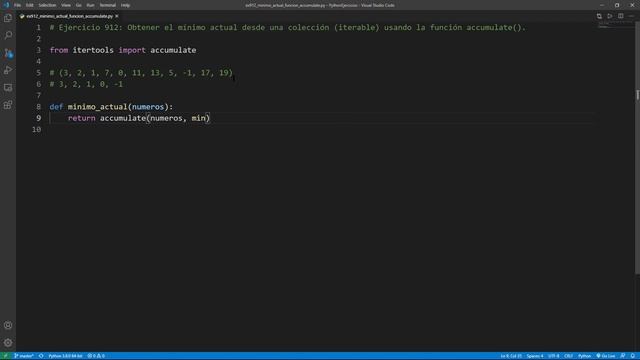
Task: Open the View menu
Action: [x=66, y=5]
